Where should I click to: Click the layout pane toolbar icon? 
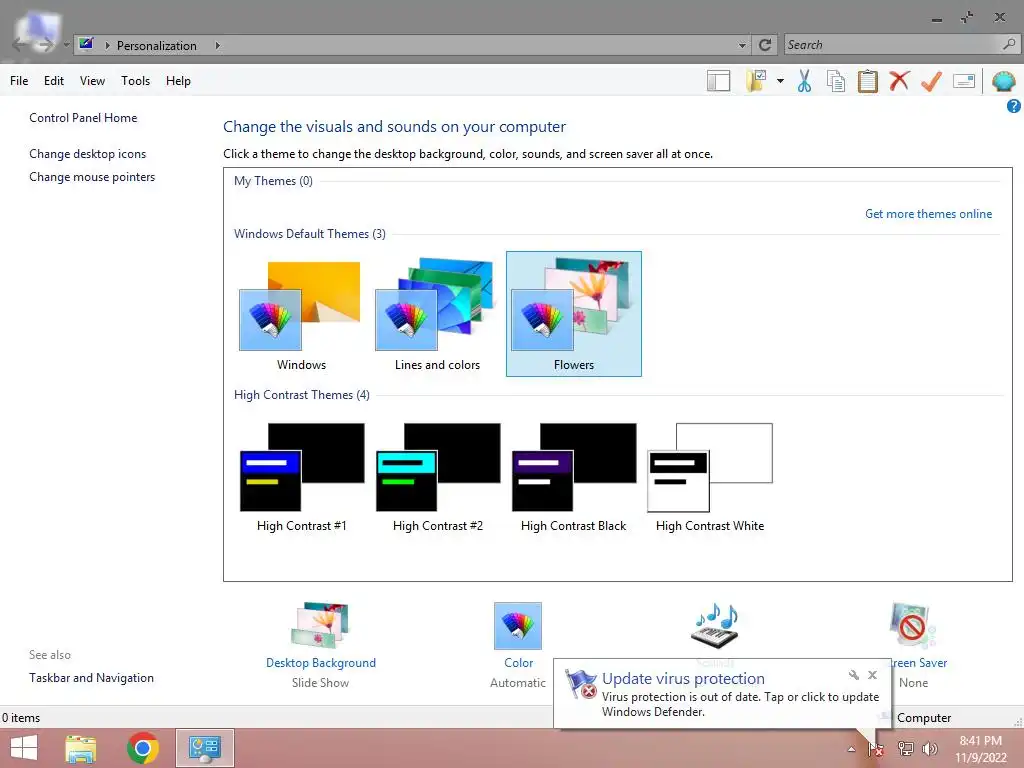(x=718, y=81)
